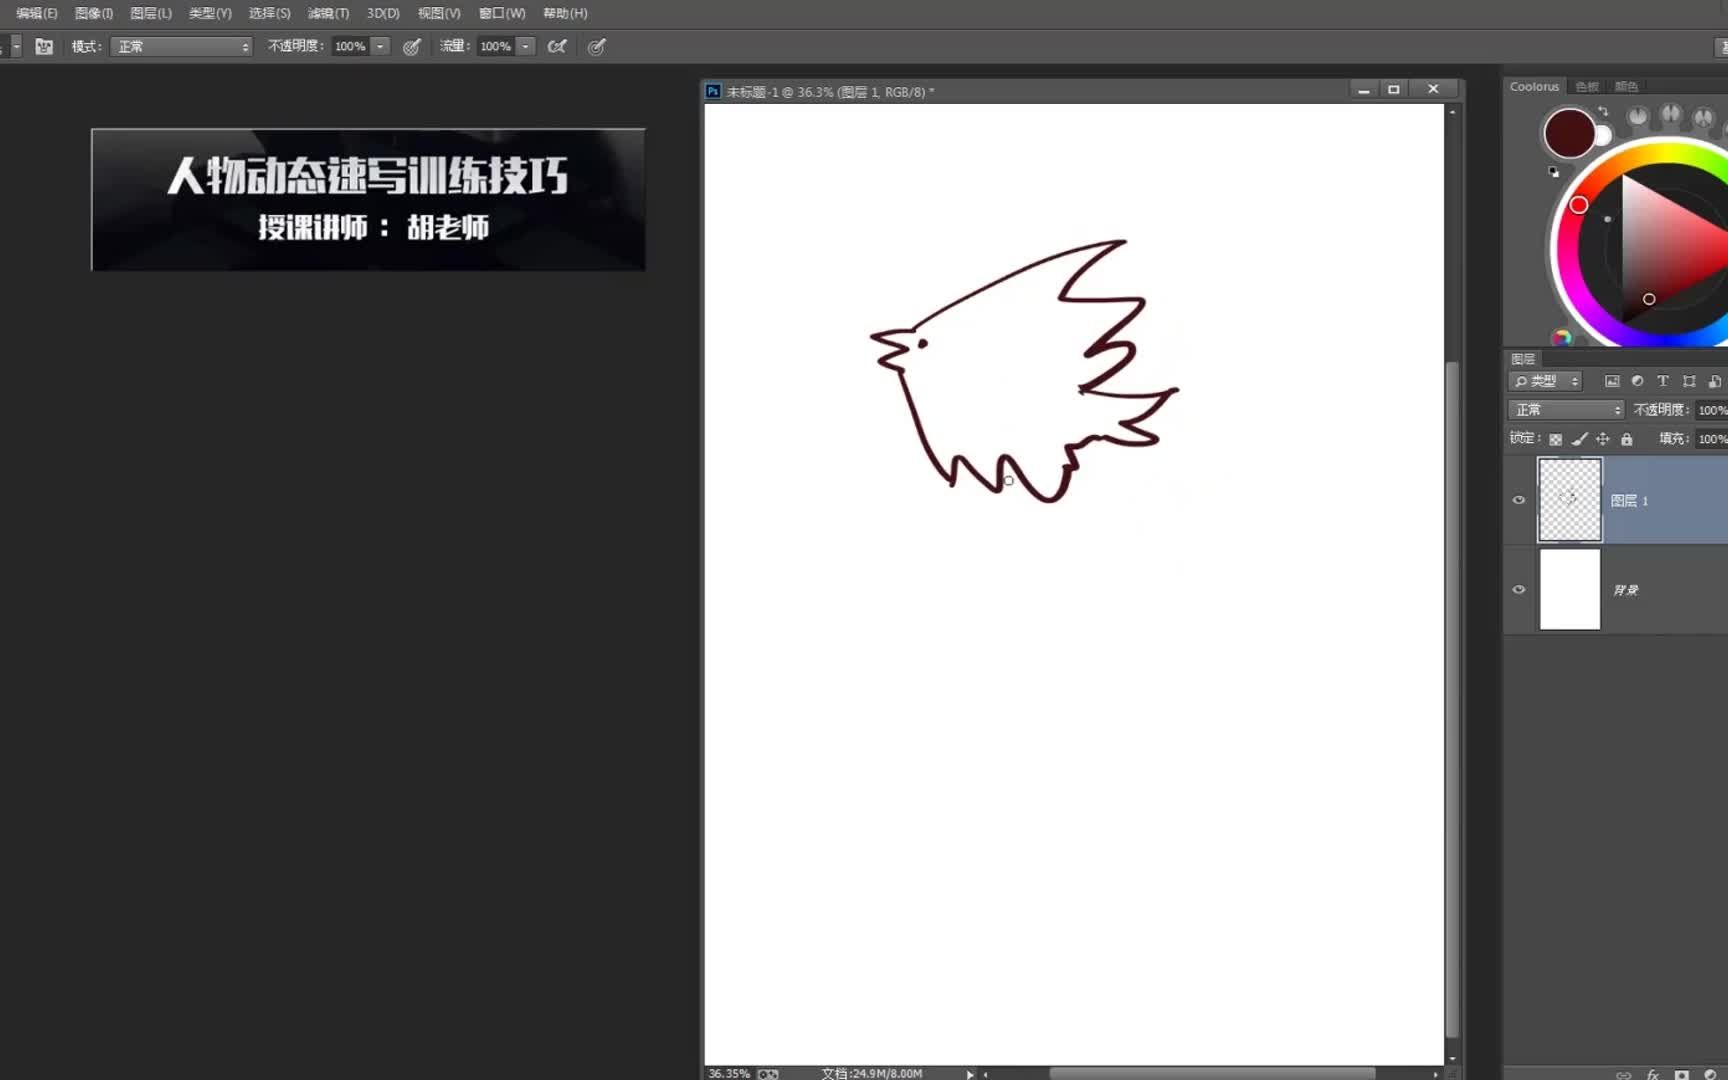The image size is (1728, 1080).
Task: Add a layer mask icon
Action: click(1682, 1075)
